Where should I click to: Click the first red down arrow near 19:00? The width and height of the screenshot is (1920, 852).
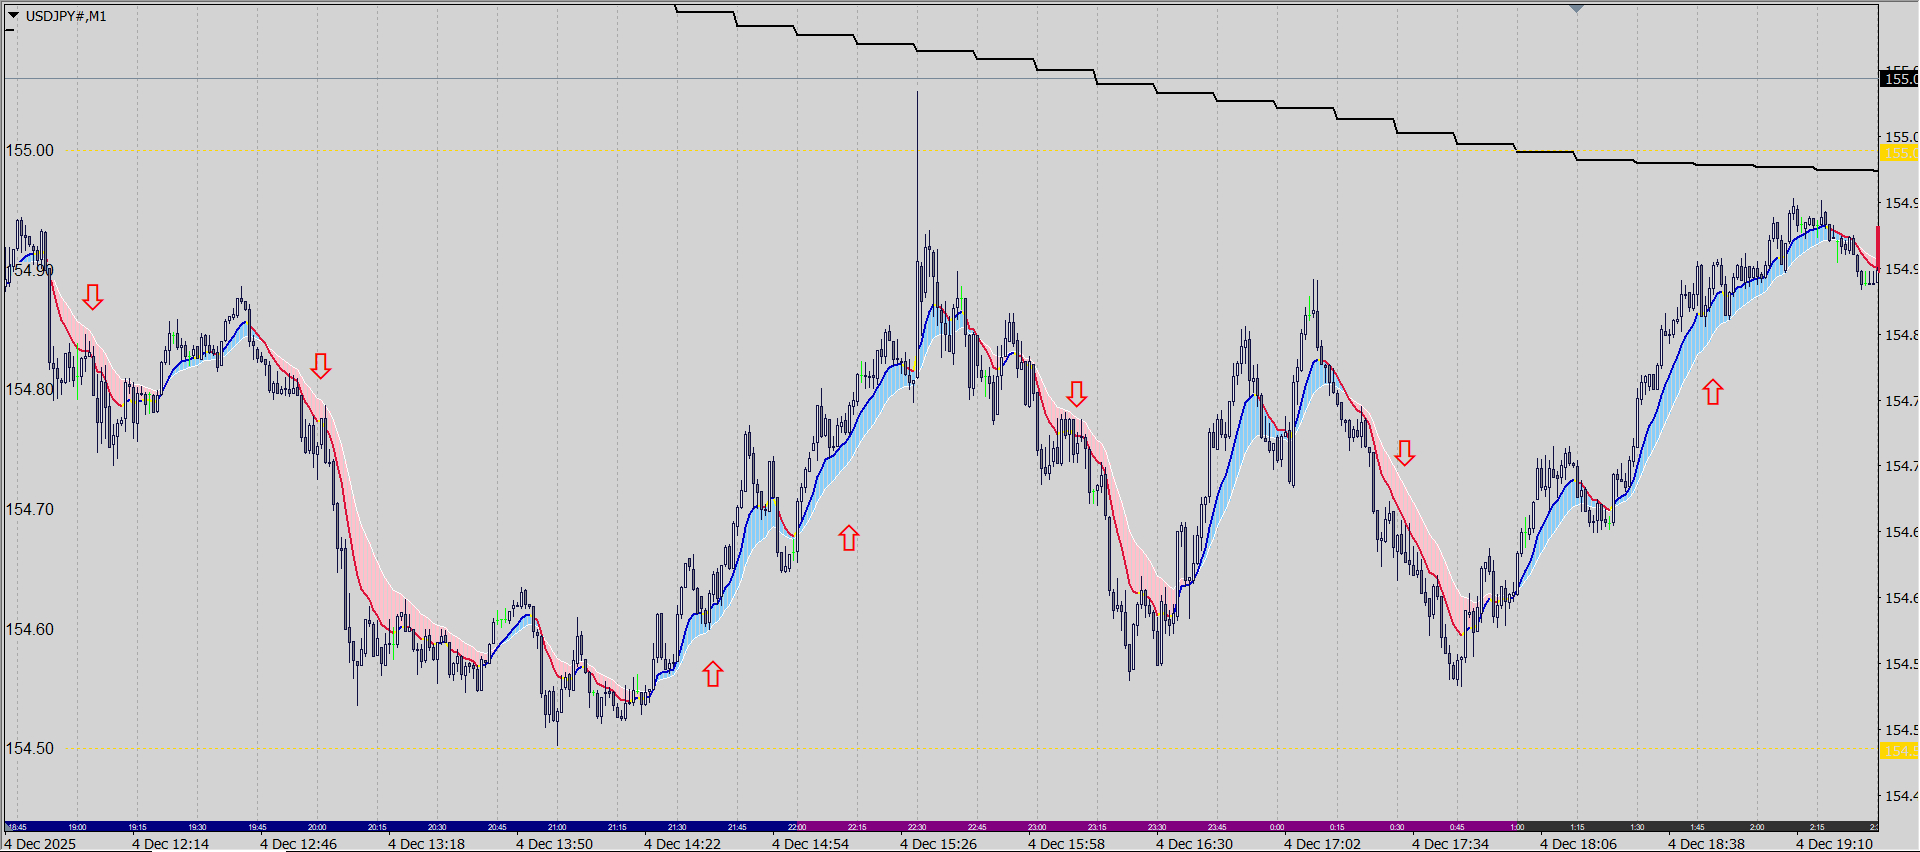pos(92,297)
